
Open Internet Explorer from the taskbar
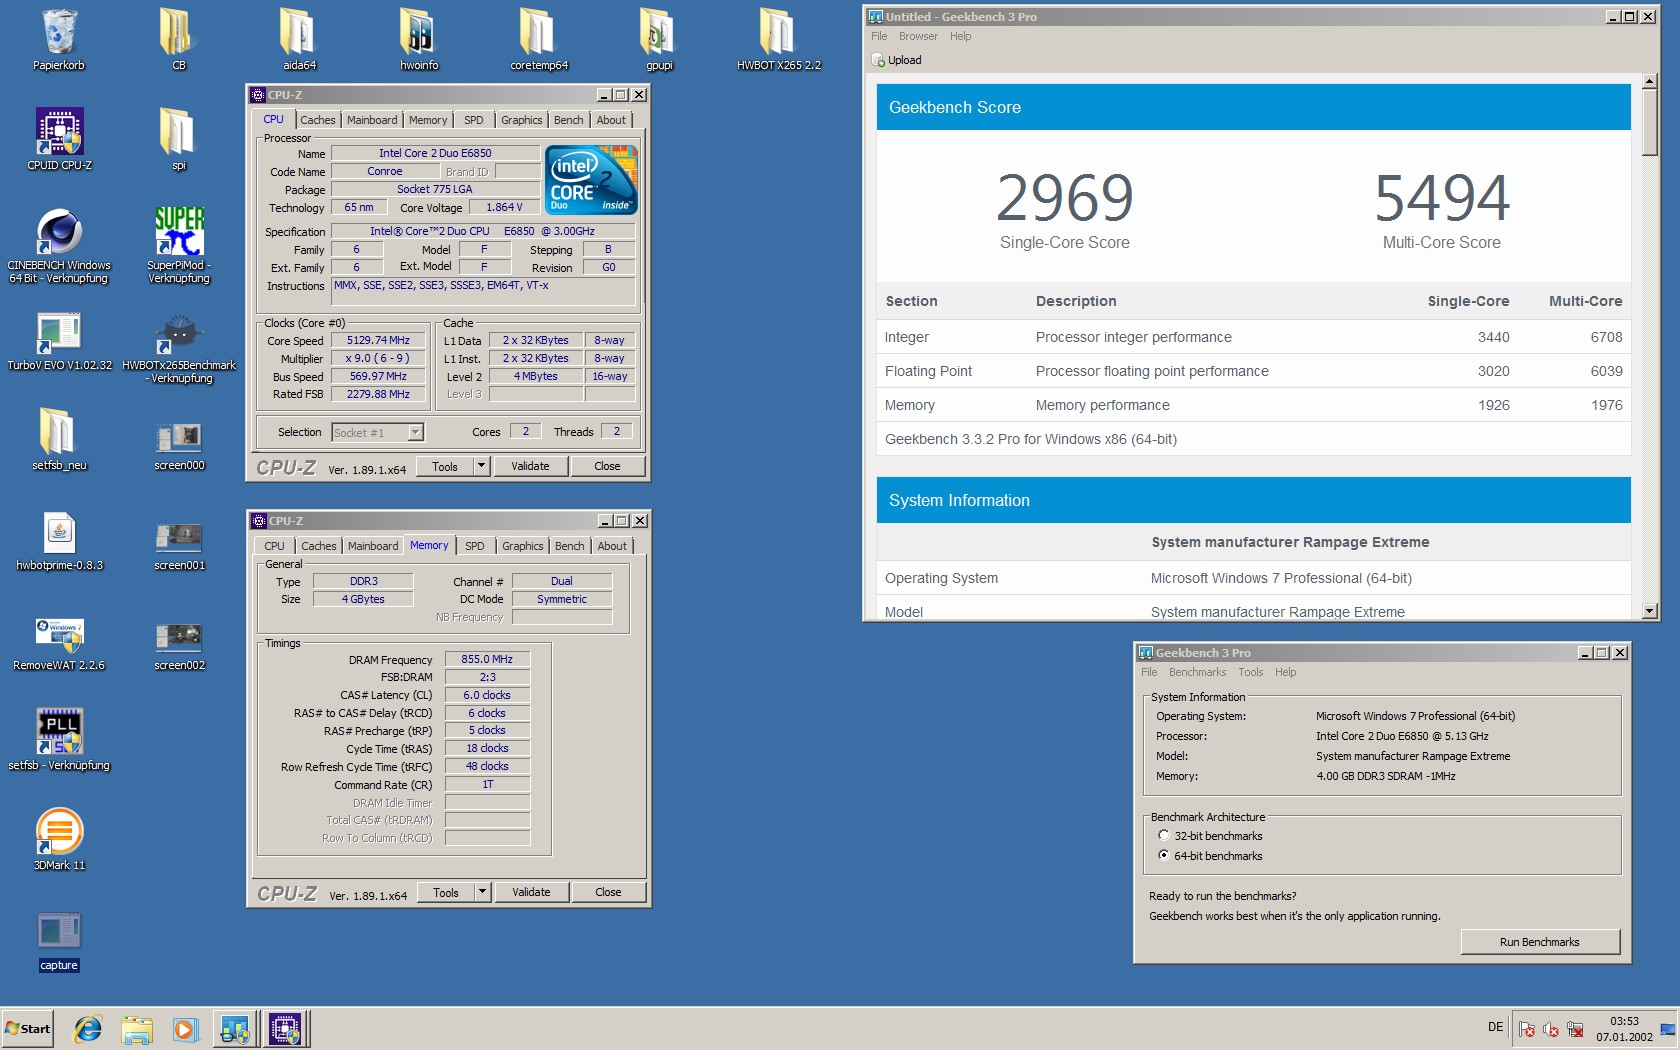[88, 1029]
